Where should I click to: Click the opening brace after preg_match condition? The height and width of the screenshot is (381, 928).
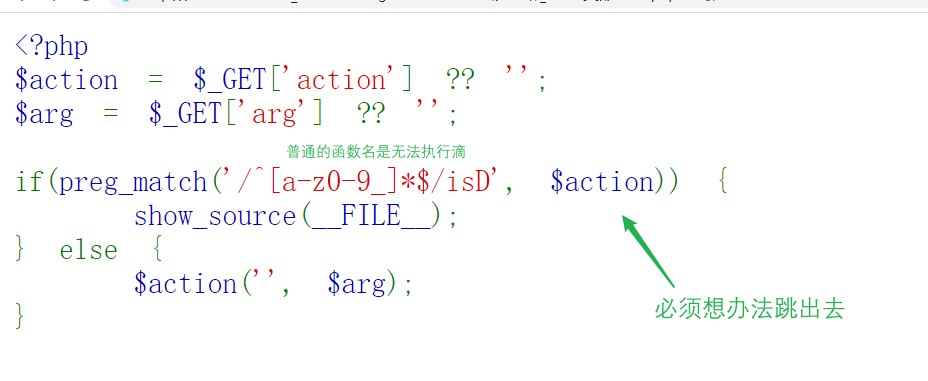[x=722, y=182]
